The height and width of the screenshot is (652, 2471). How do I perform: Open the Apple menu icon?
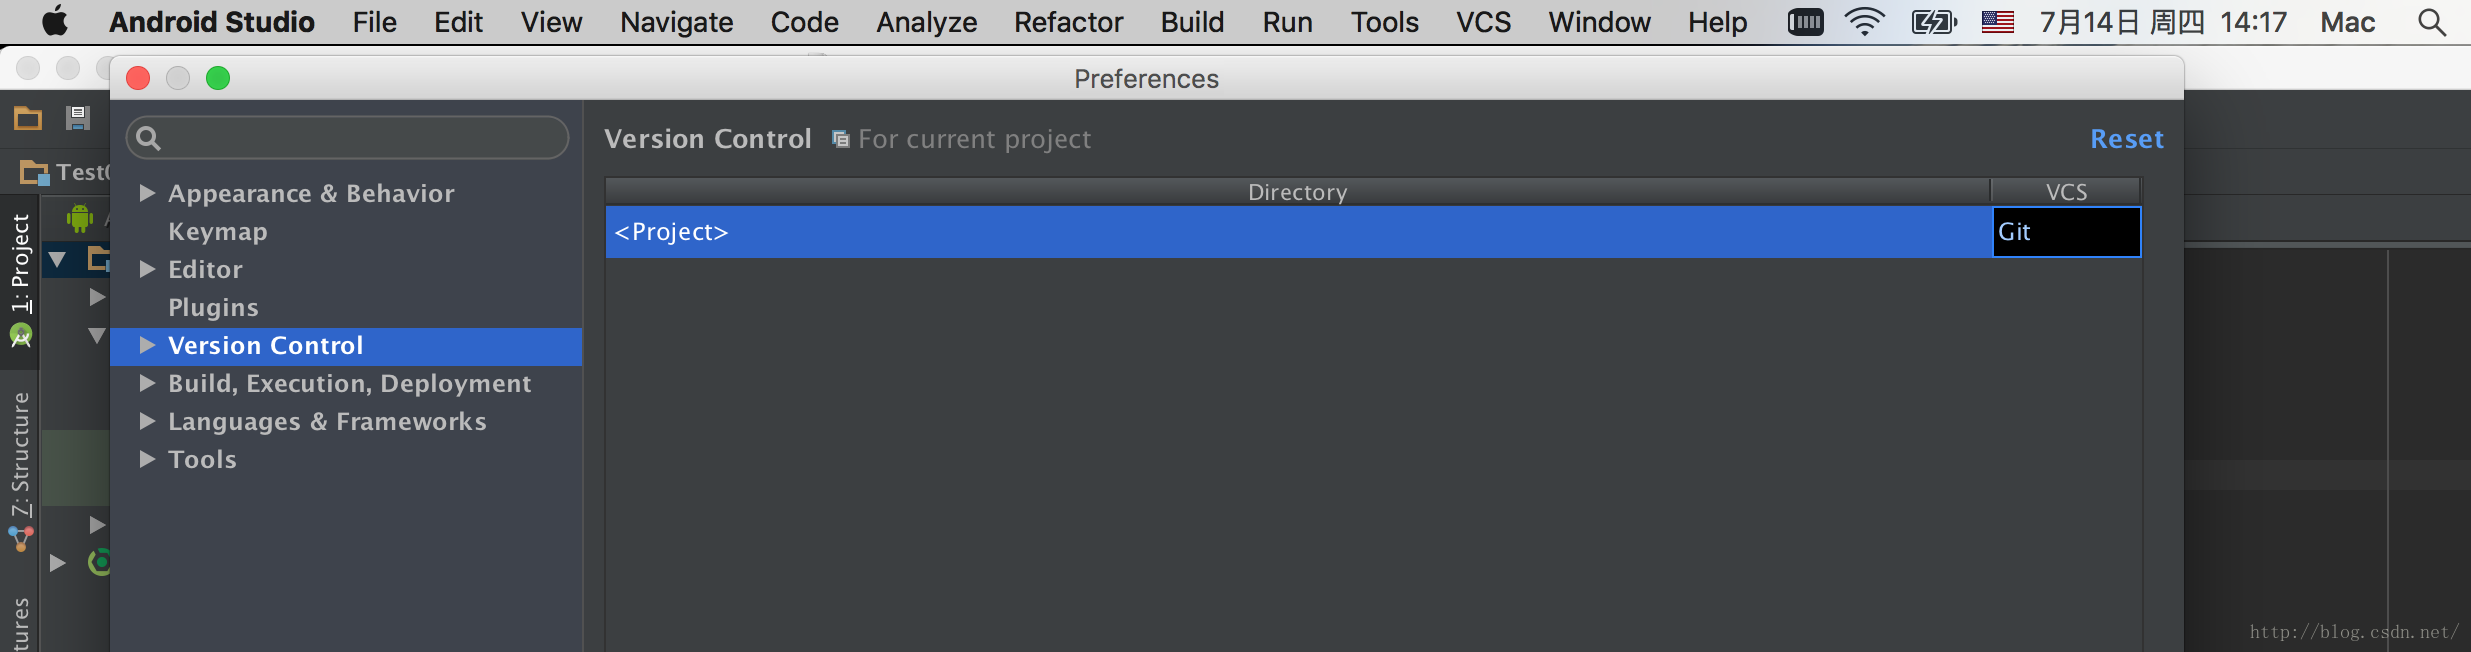point(56,21)
